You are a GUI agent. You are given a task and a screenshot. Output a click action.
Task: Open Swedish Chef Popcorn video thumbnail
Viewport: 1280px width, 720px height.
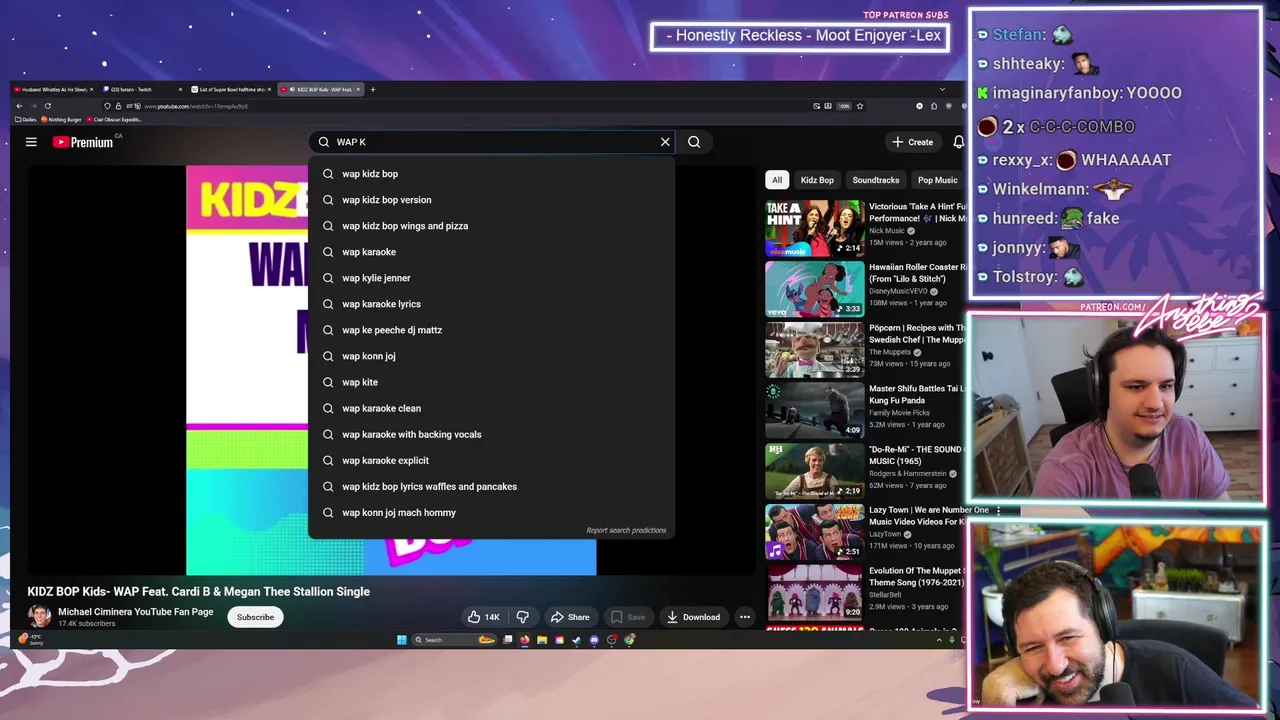815,349
